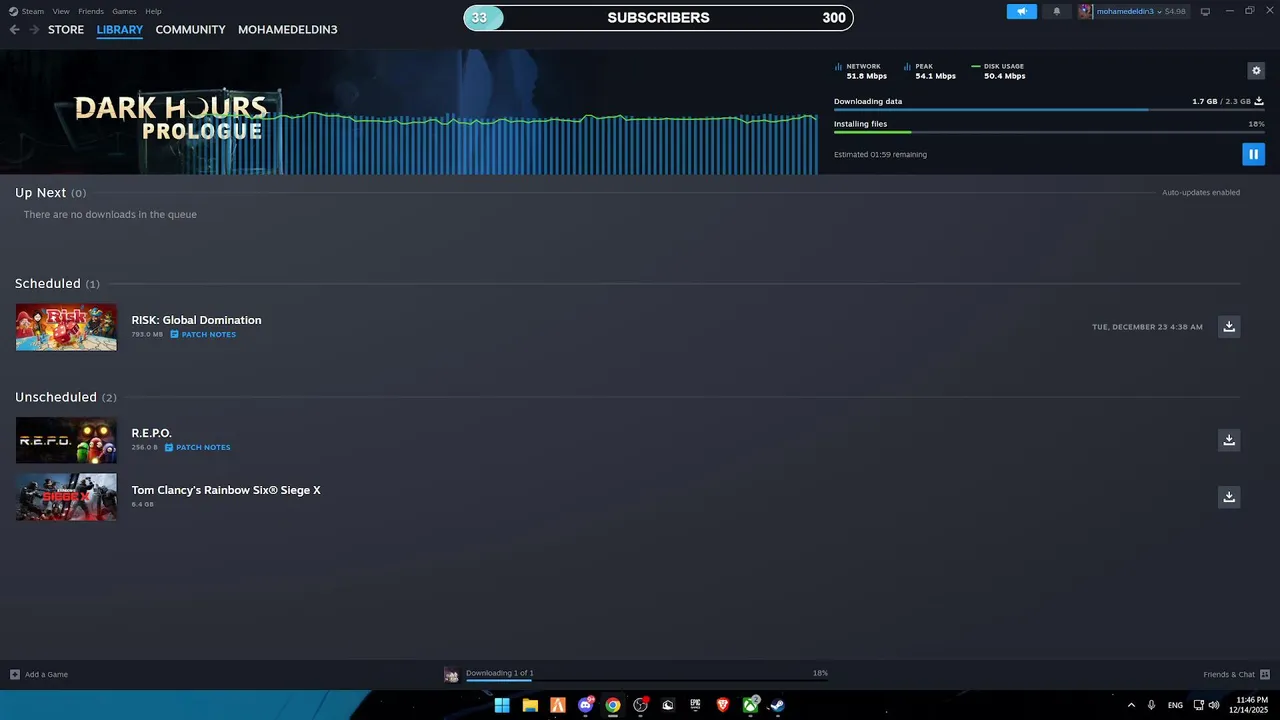Click the Installing files progress bar
The image size is (1280, 720).
[1049, 132]
